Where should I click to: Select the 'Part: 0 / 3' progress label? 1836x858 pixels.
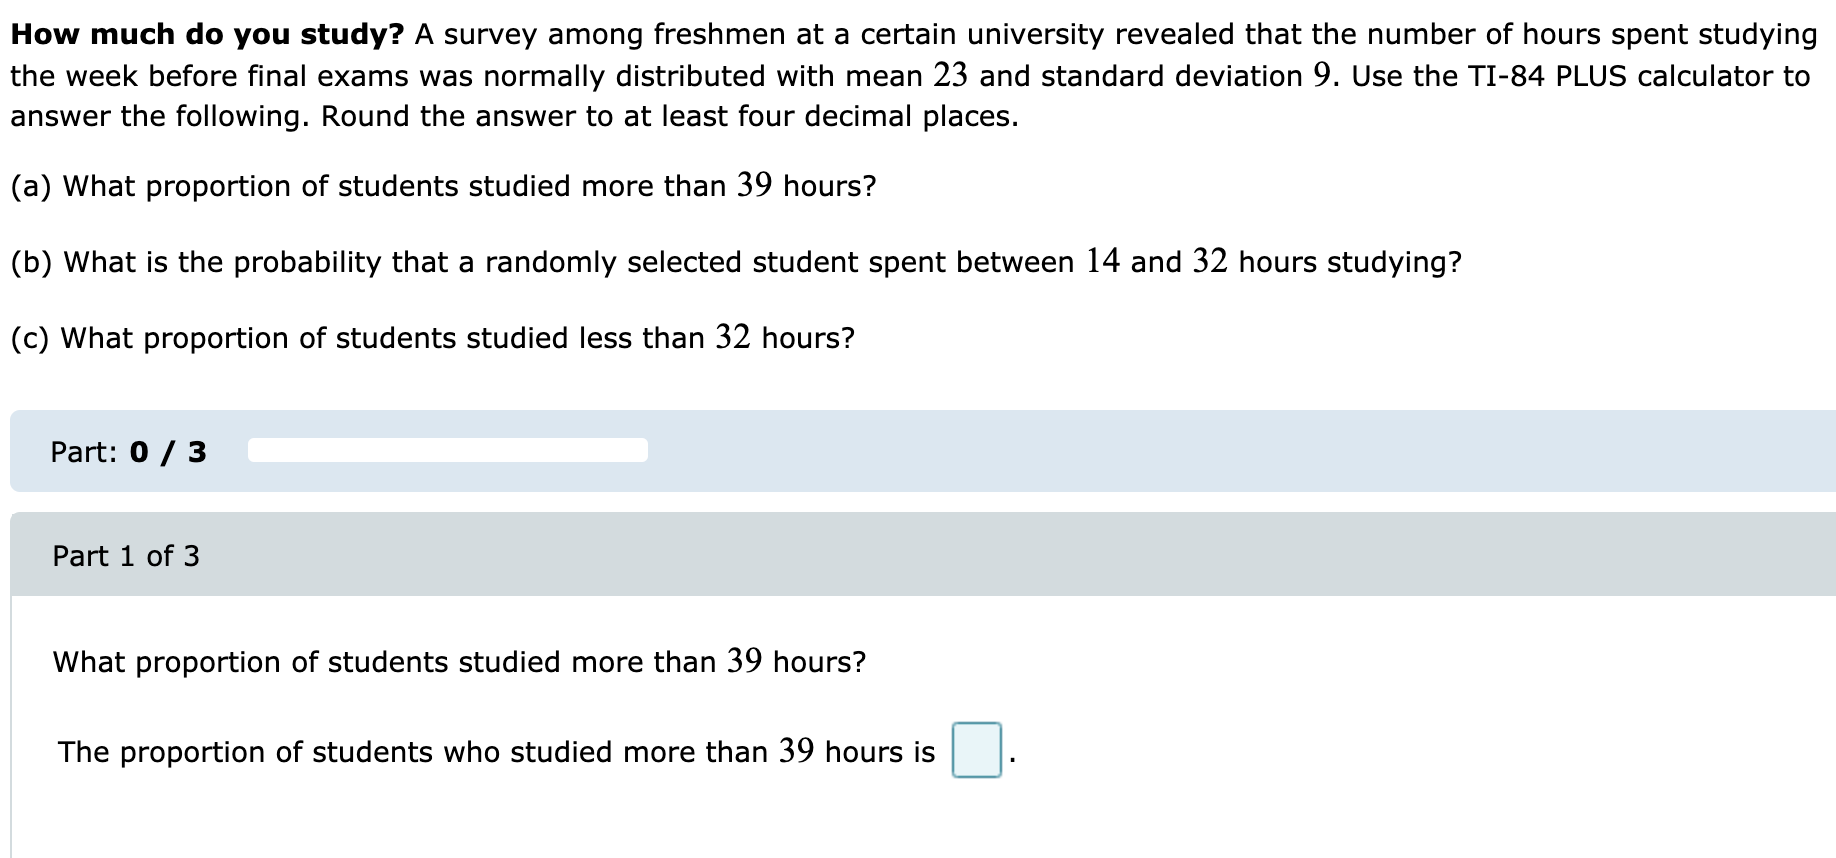[x=129, y=452]
